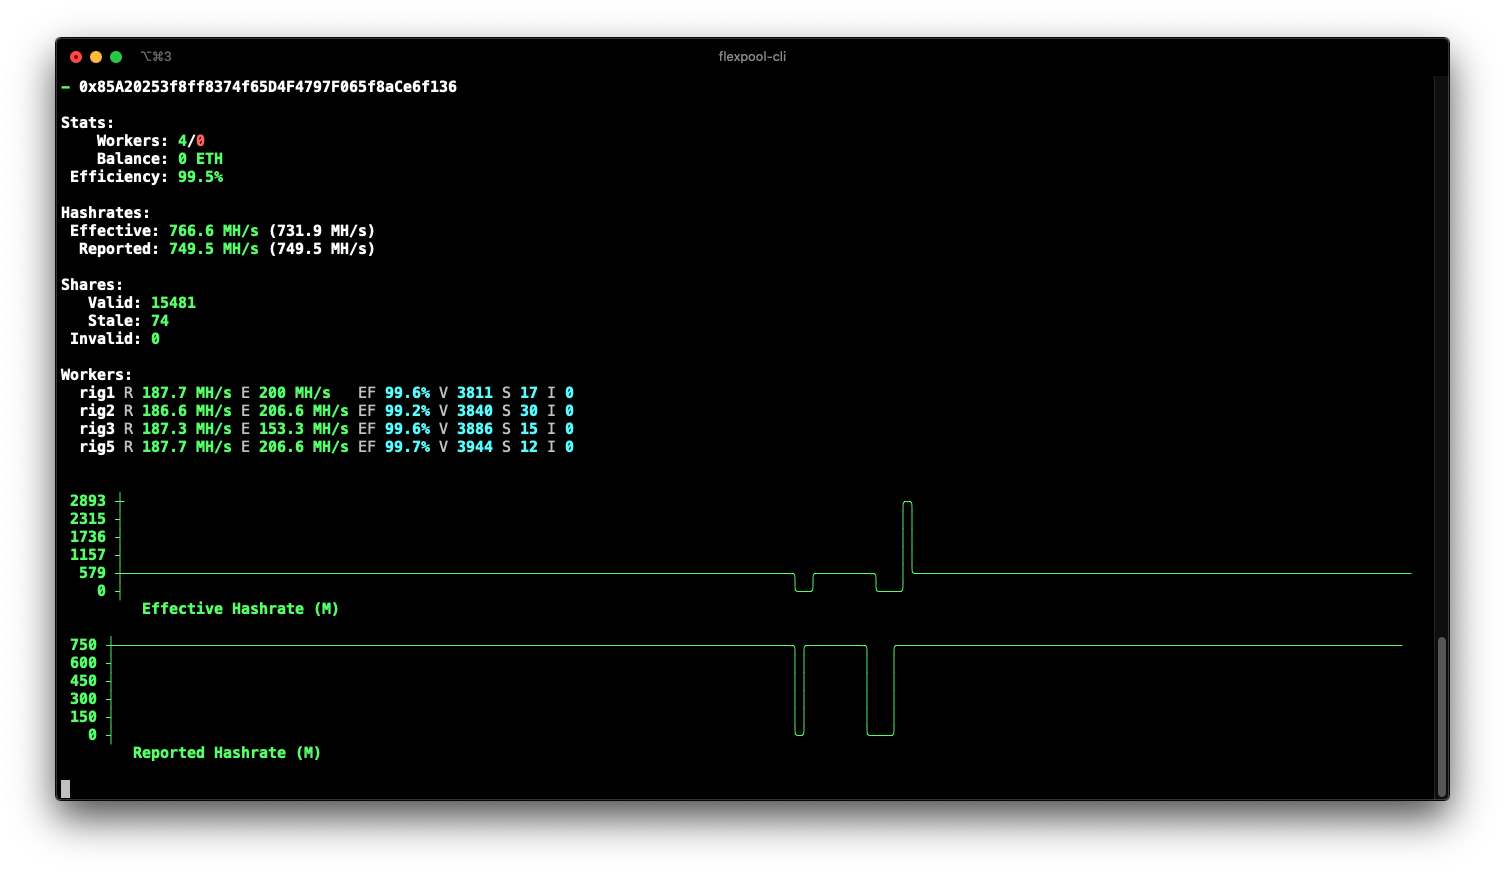
Task: Click the average effective (731.9 MH/s) value
Action: pyautogui.click(x=322, y=231)
